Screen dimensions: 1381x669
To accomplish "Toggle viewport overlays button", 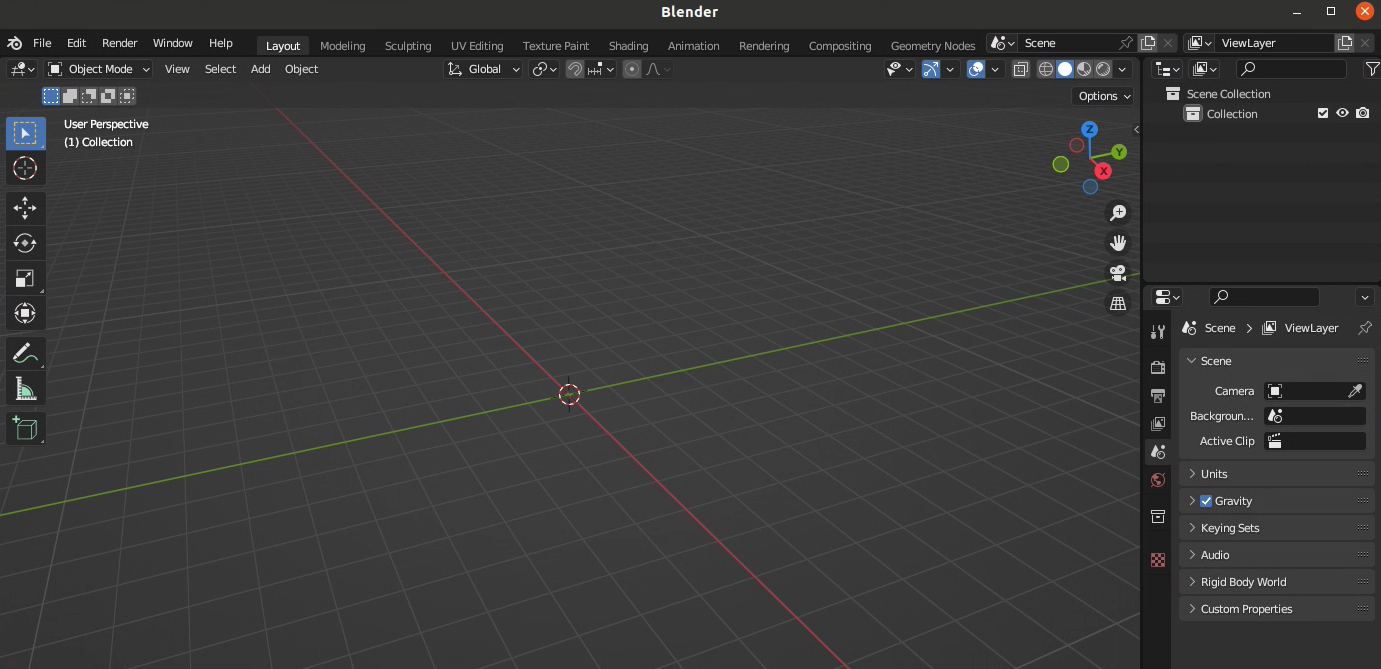I will click(x=977, y=69).
